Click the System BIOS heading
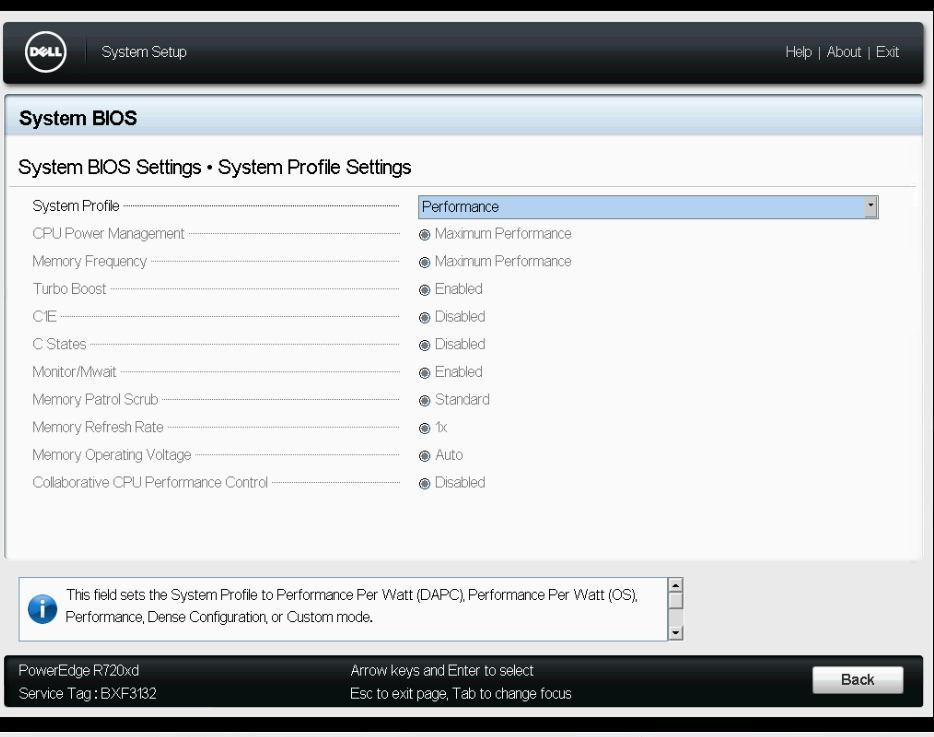934x737 pixels. [x=78, y=118]
